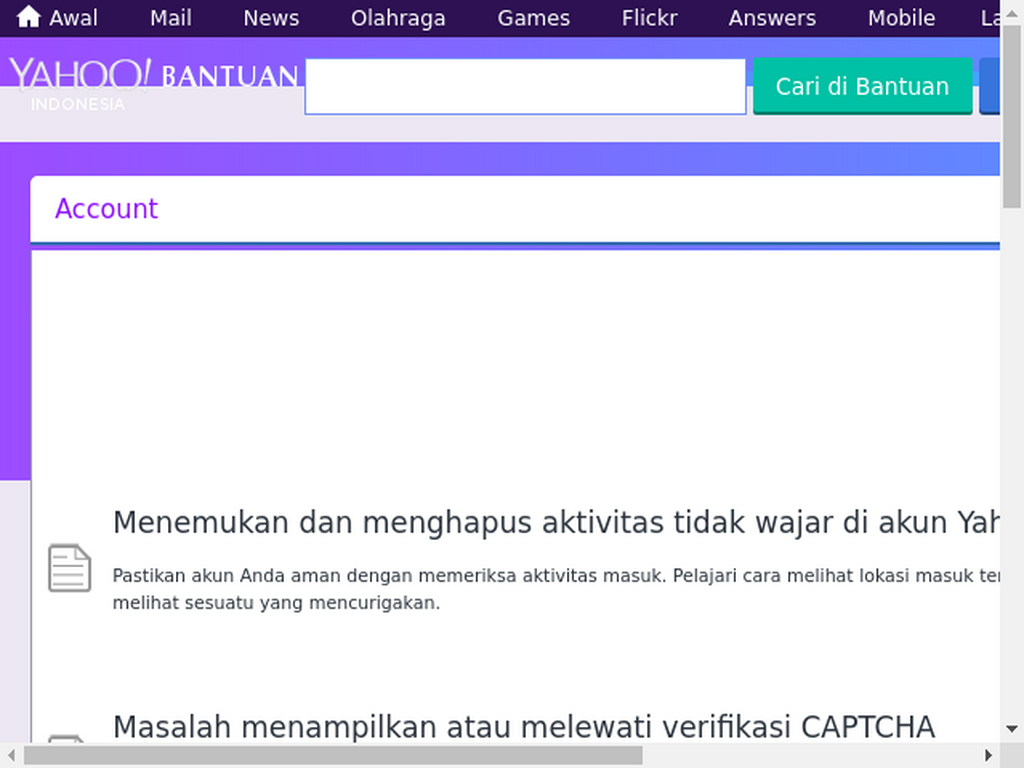This screenshot has height=768, width=1024.
Task: Click the Cari di Bantuan button
Action: point(863,86)
